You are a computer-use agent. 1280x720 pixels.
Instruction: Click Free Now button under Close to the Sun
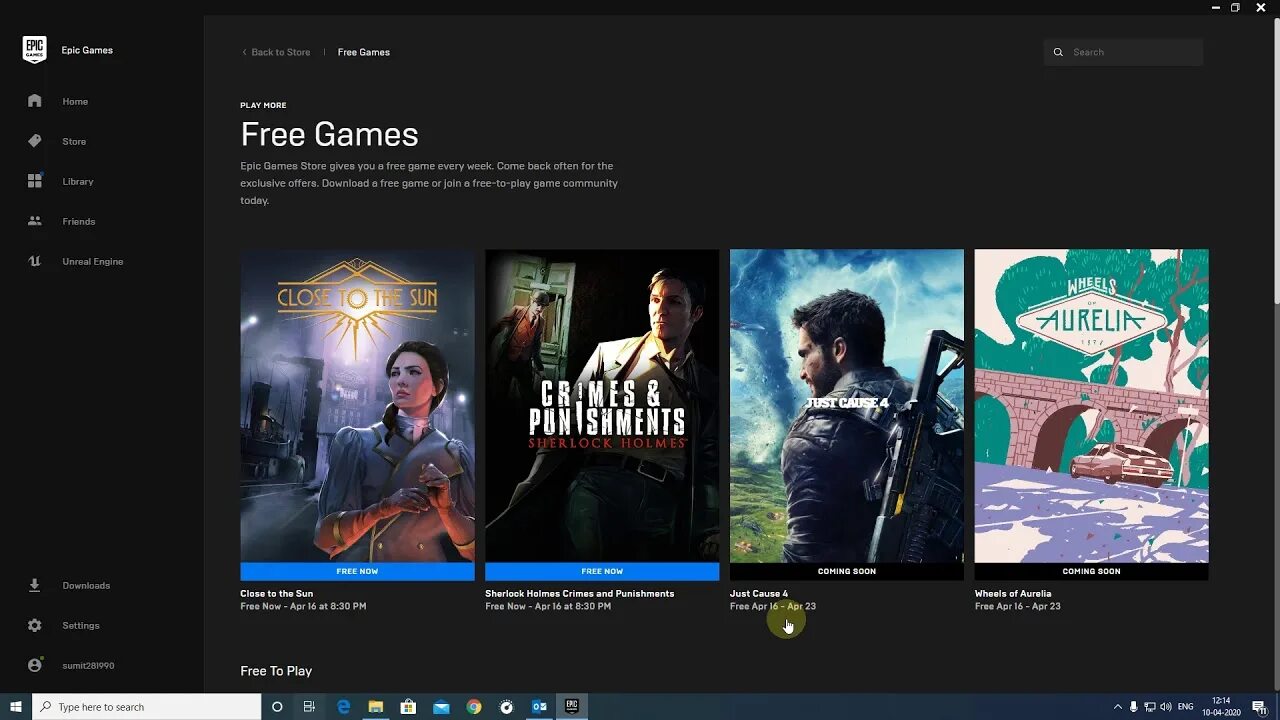click(357, 571)
